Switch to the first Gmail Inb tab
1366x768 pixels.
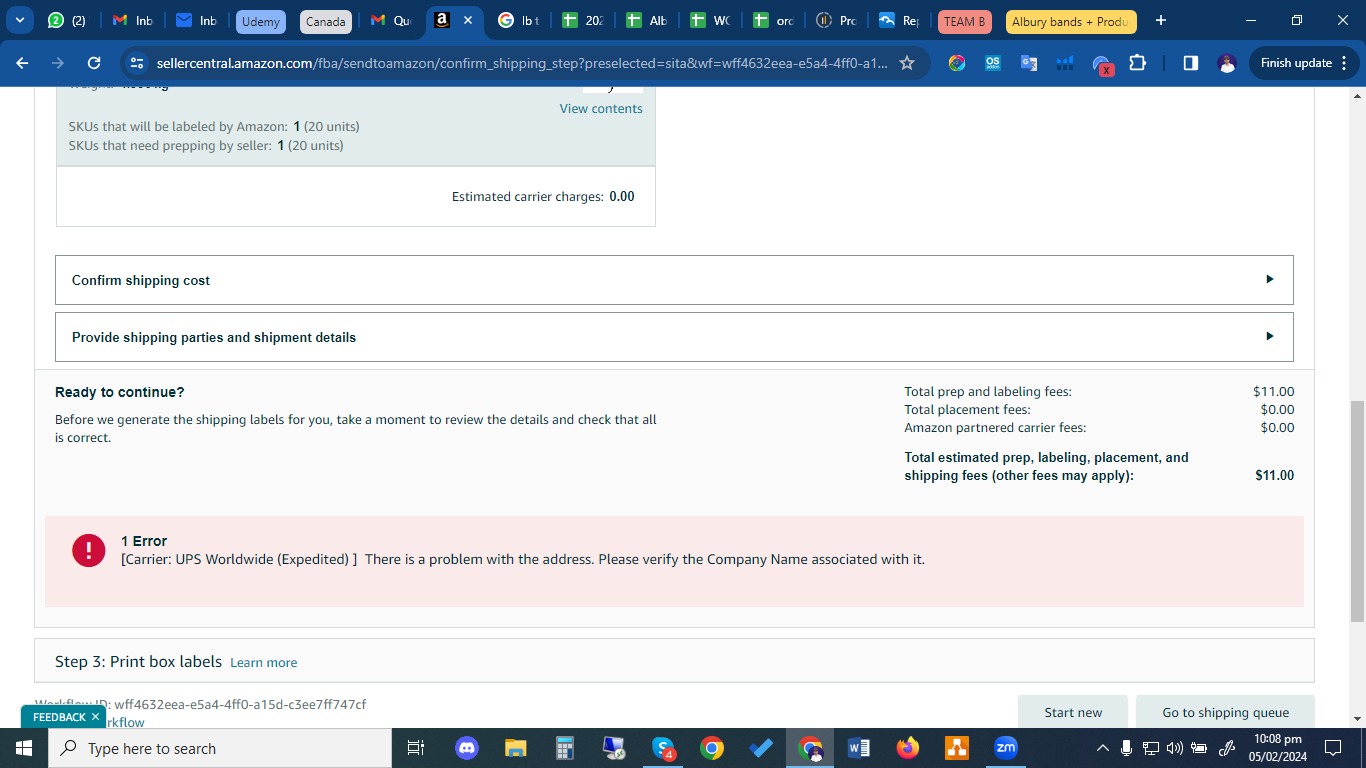134,20
